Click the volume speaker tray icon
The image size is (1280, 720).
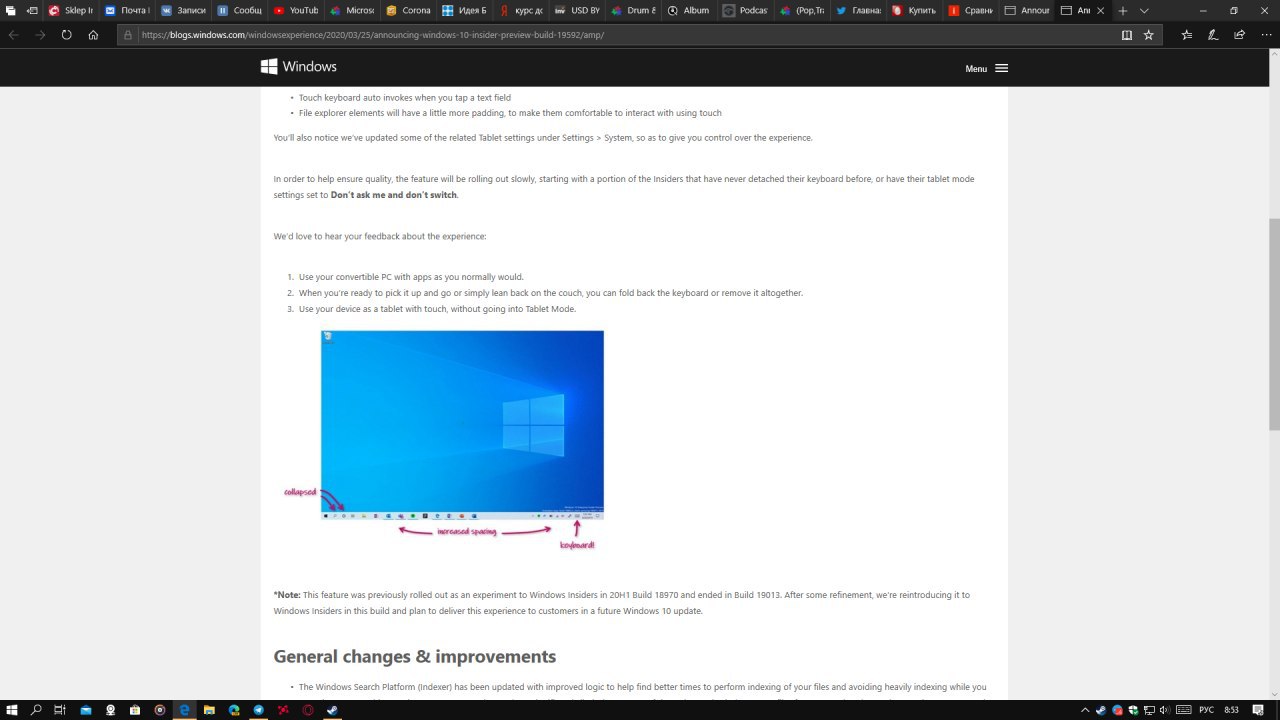1166,710
